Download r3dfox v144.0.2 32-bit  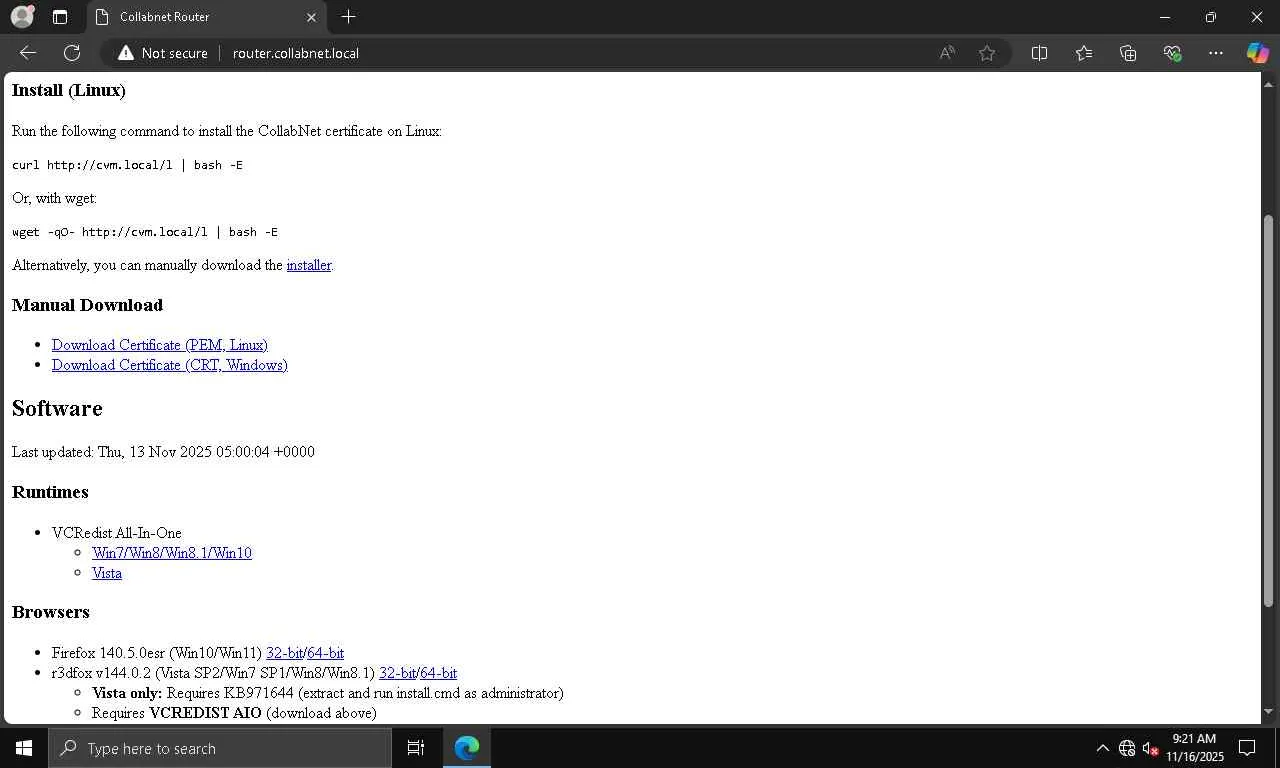pos(397,673)
